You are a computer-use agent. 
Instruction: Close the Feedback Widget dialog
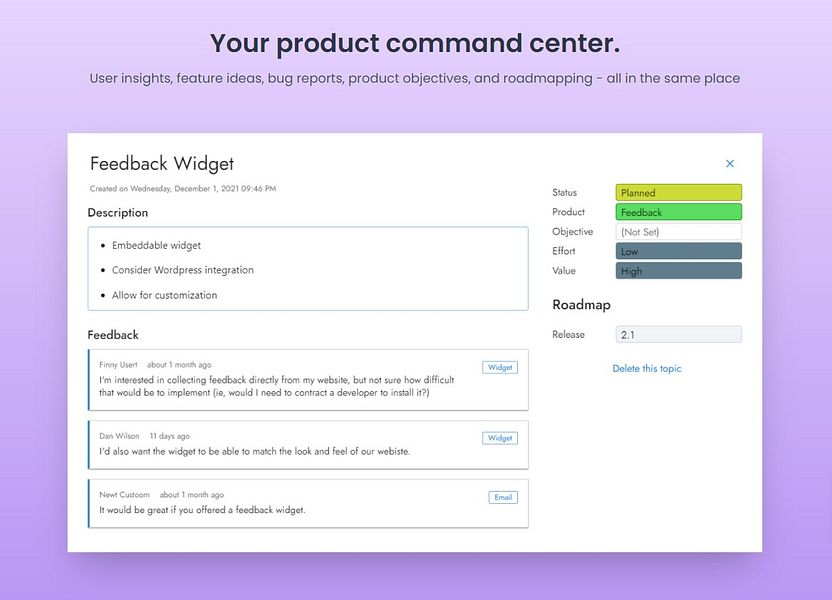coord(730,164)
